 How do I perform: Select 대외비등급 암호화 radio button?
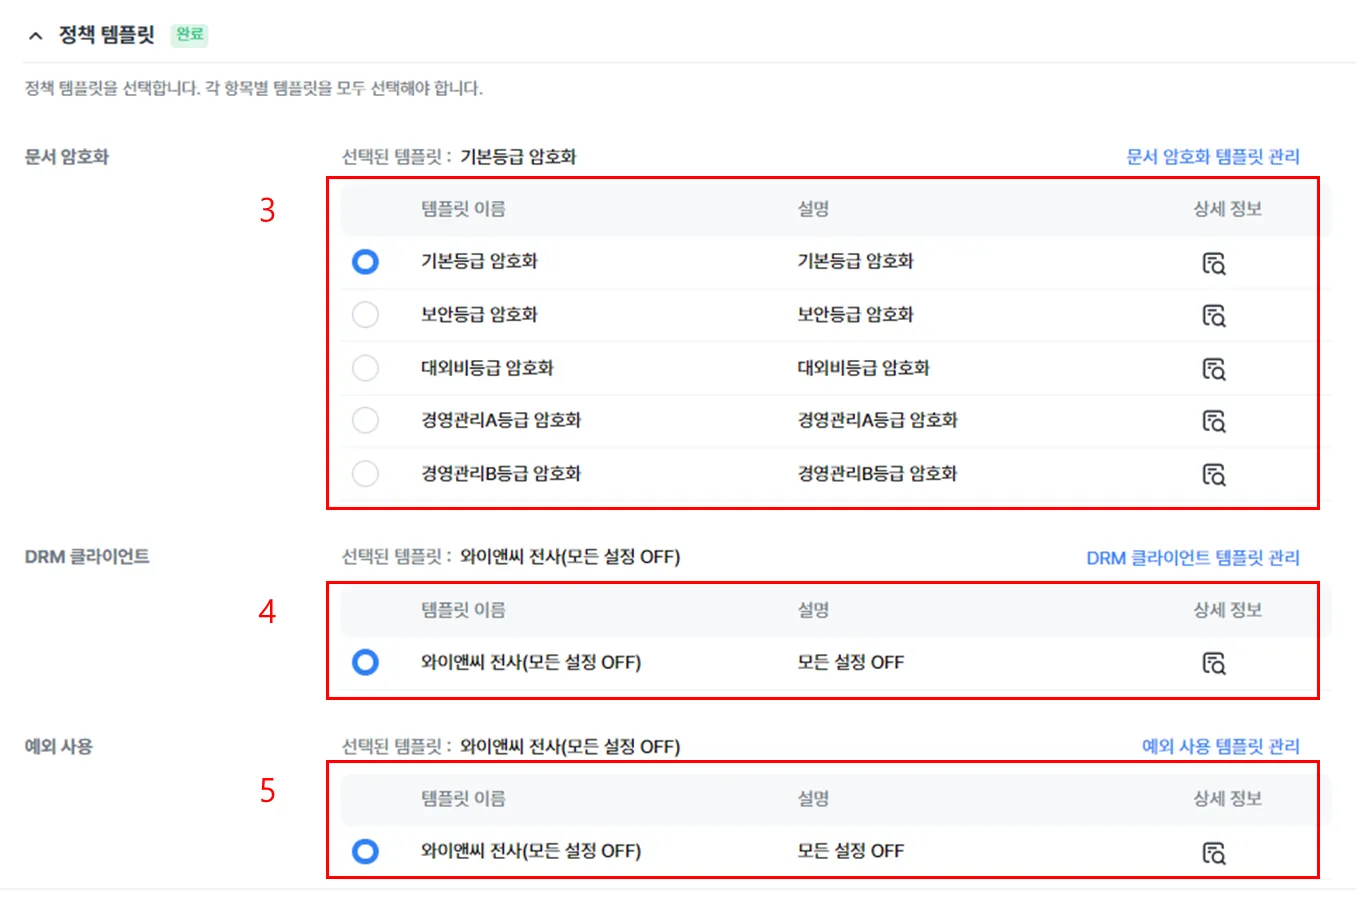pyautogui.click(x=365, y=368)
